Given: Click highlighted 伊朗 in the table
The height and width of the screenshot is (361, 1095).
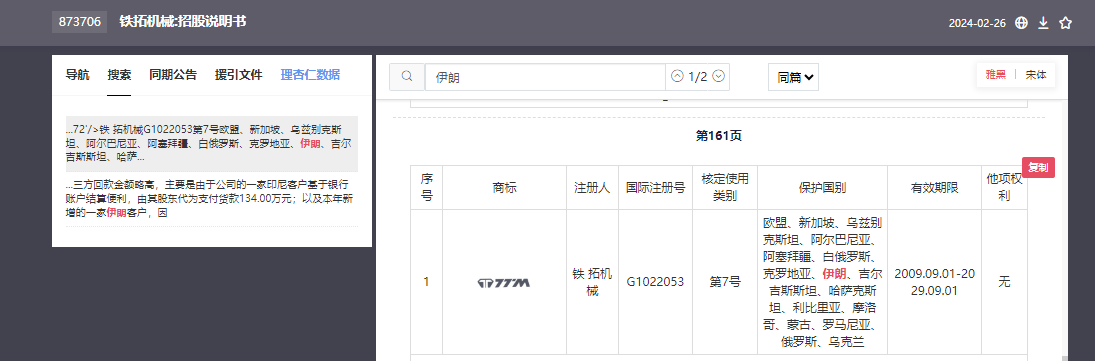Looking at the screenshot, I should coord(834,273).
